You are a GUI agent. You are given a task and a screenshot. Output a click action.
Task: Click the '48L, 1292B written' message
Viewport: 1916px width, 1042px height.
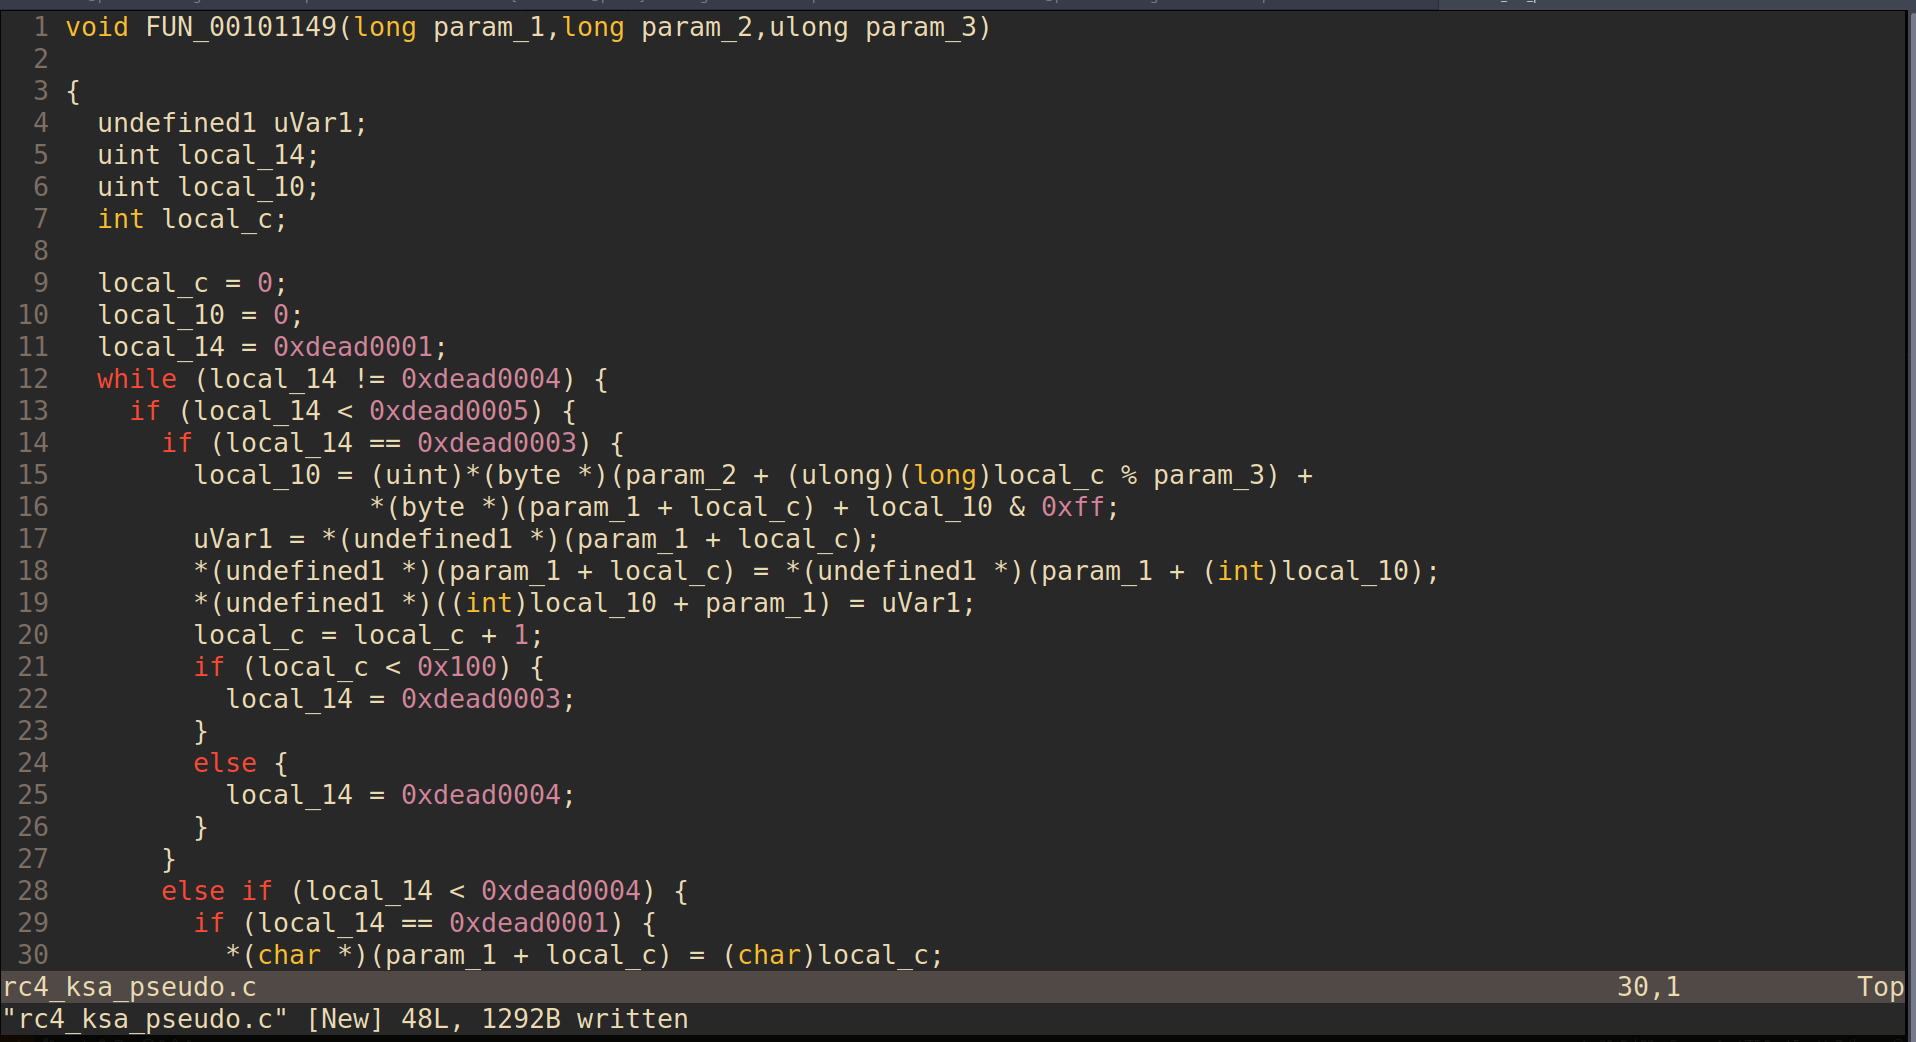click(545, 1019)
